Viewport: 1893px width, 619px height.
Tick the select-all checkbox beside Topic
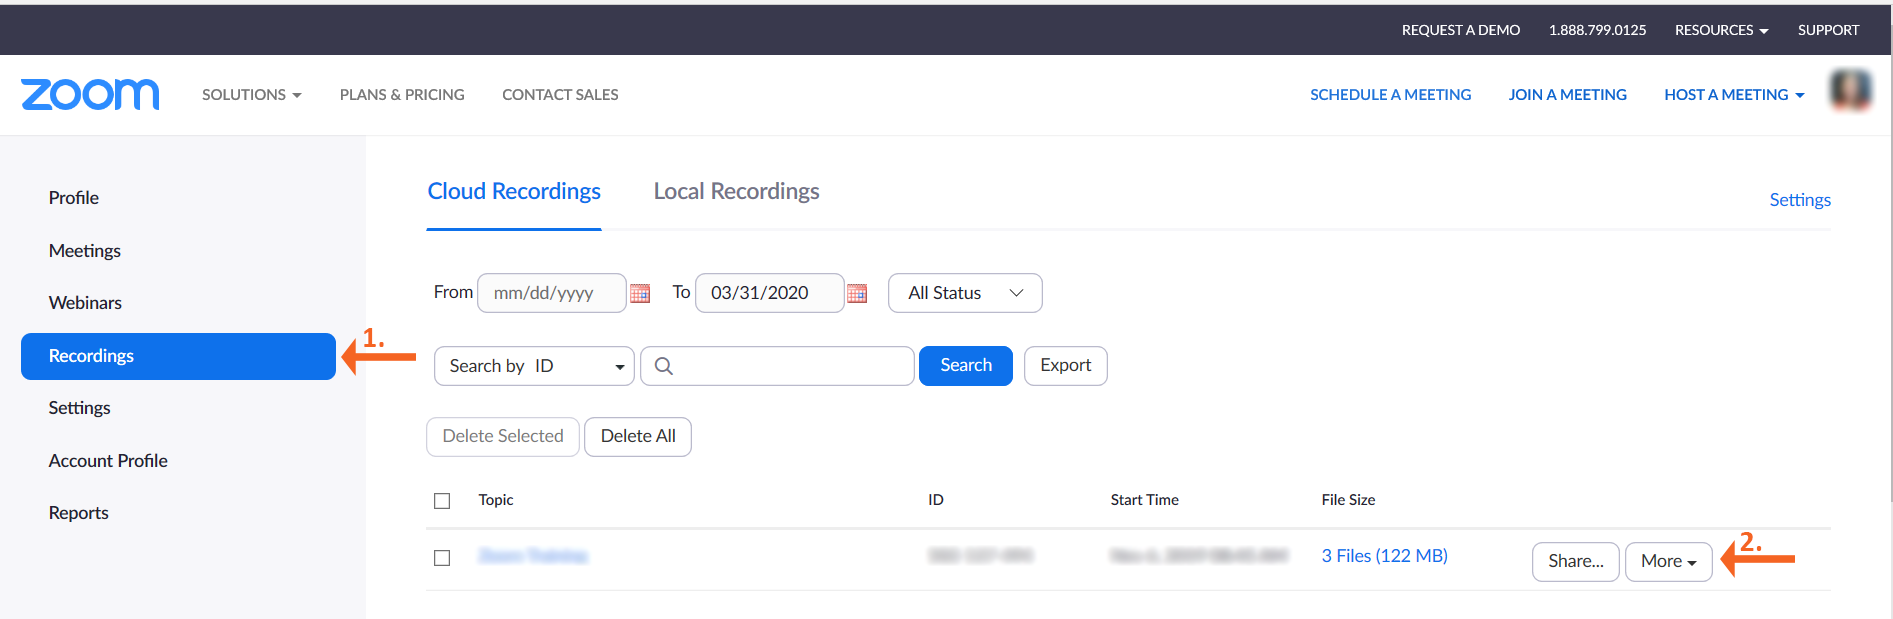442,501
